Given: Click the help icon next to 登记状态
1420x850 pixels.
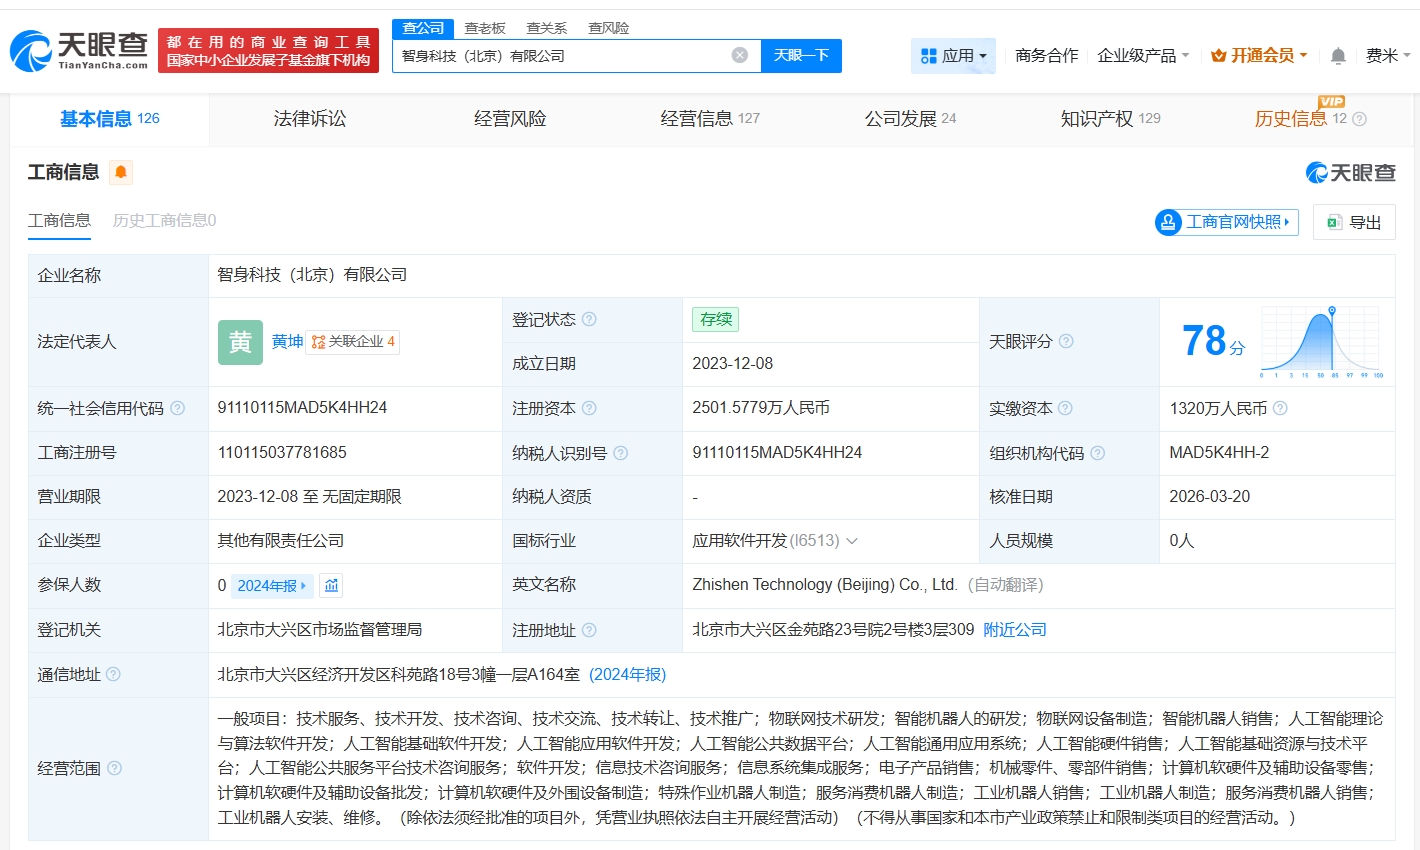Looking at the screenshot, I should 589,319.
